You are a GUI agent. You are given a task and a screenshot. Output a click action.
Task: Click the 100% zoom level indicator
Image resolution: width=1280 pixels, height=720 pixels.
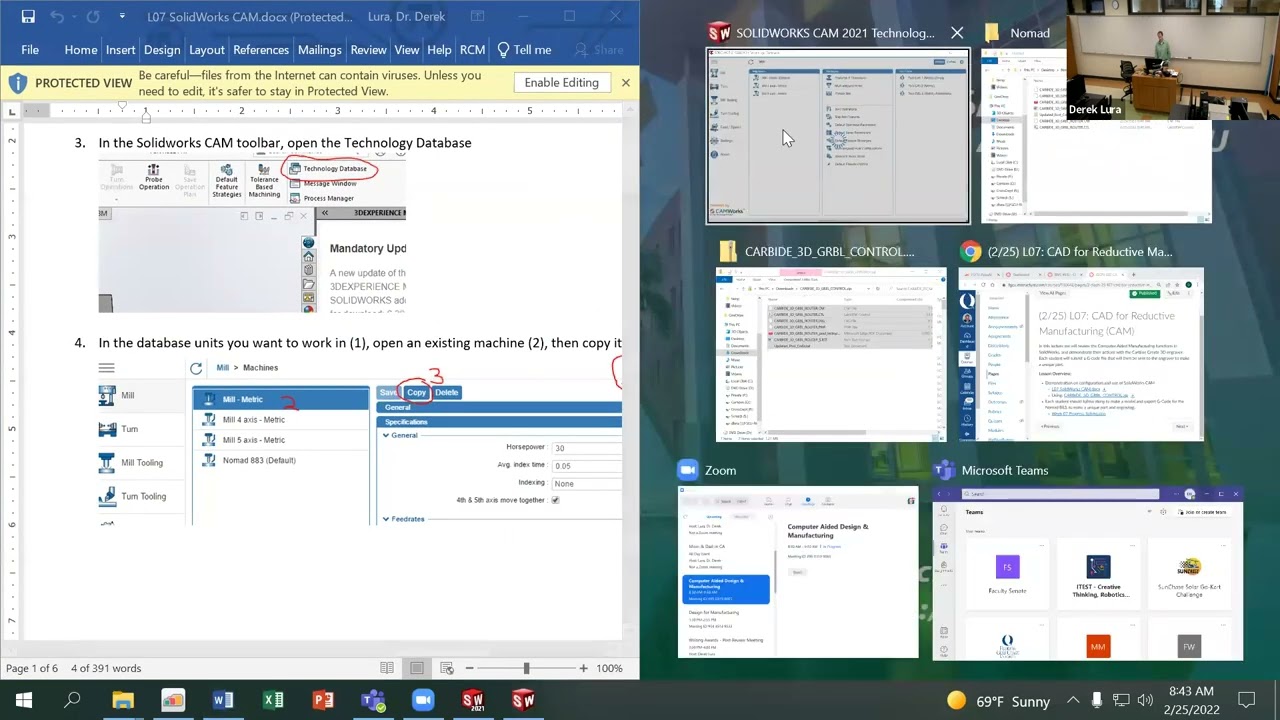point(610,668)
